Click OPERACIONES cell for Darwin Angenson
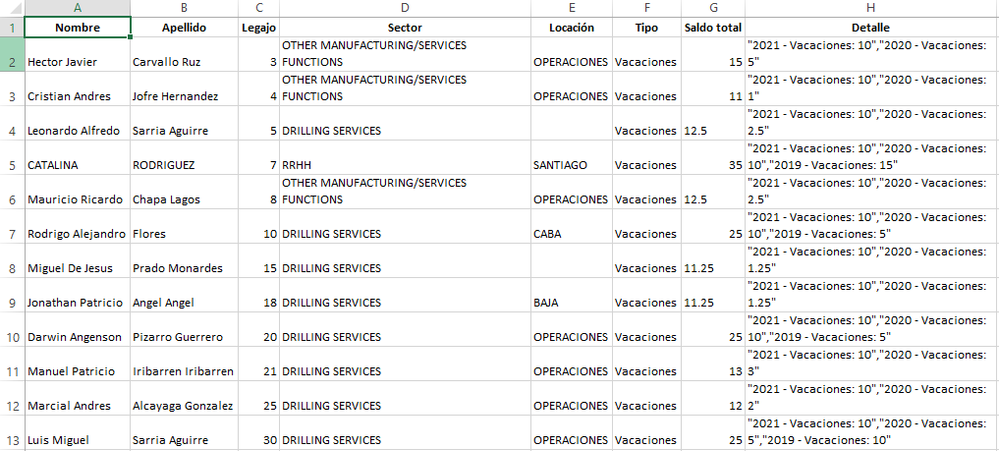The image size is (999, 451). point(571,329)
